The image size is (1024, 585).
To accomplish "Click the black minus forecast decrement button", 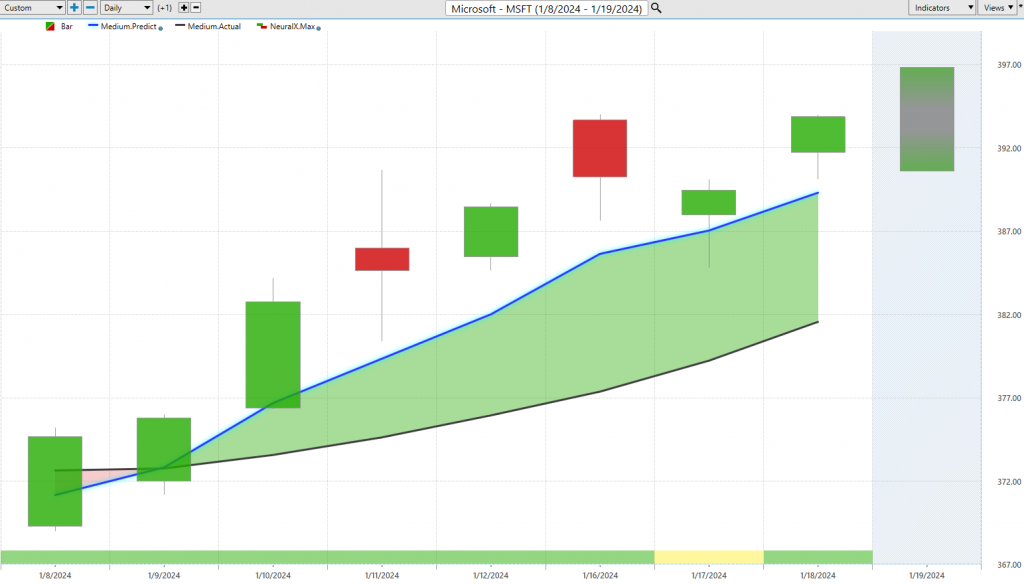I will (197, 7).
